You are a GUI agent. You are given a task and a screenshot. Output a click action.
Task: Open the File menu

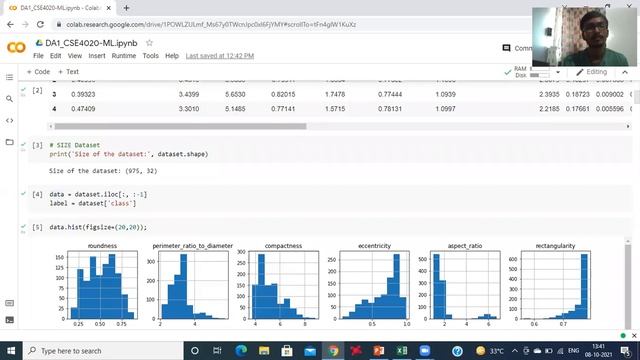click(38, 56)
